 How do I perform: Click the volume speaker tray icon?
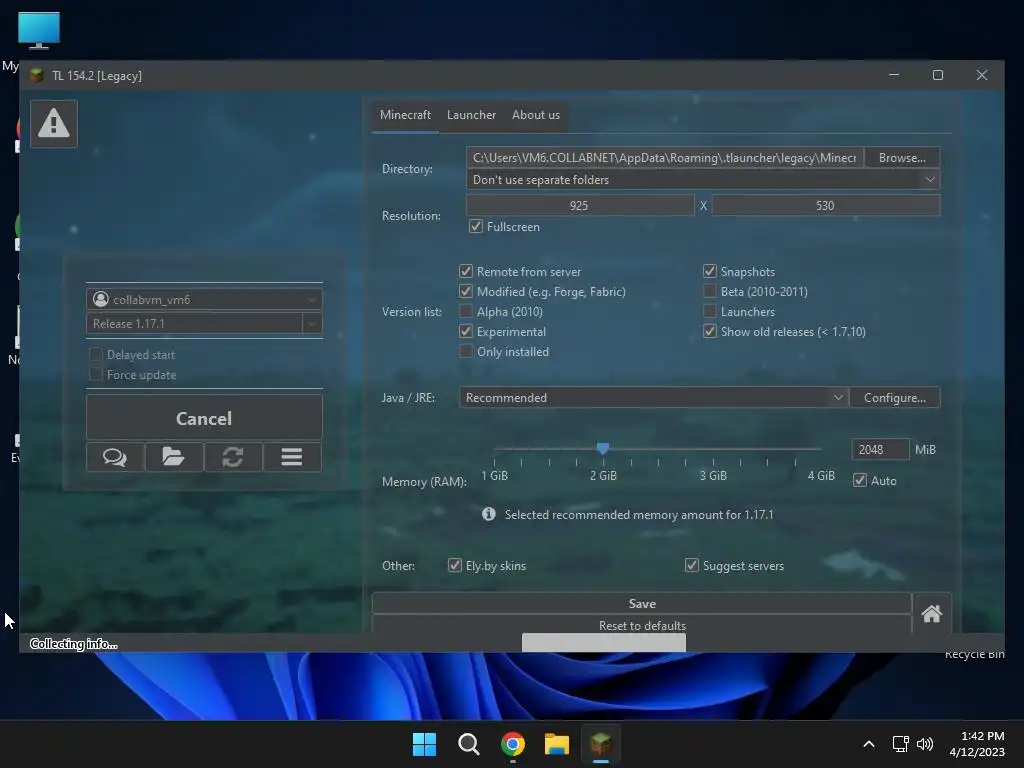pos(925,744)
